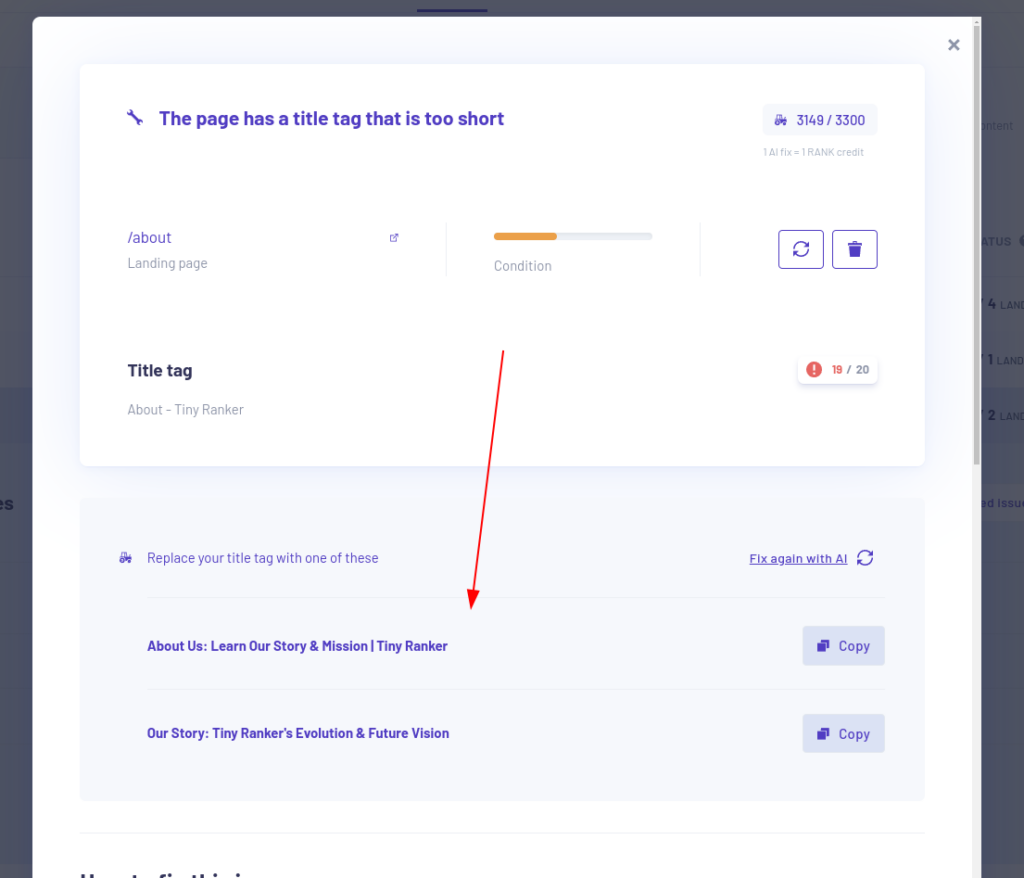This screenshot has width=1024, height=878.
Task: Select the second suggested title 'Our Story'
Action: point(298,734)
